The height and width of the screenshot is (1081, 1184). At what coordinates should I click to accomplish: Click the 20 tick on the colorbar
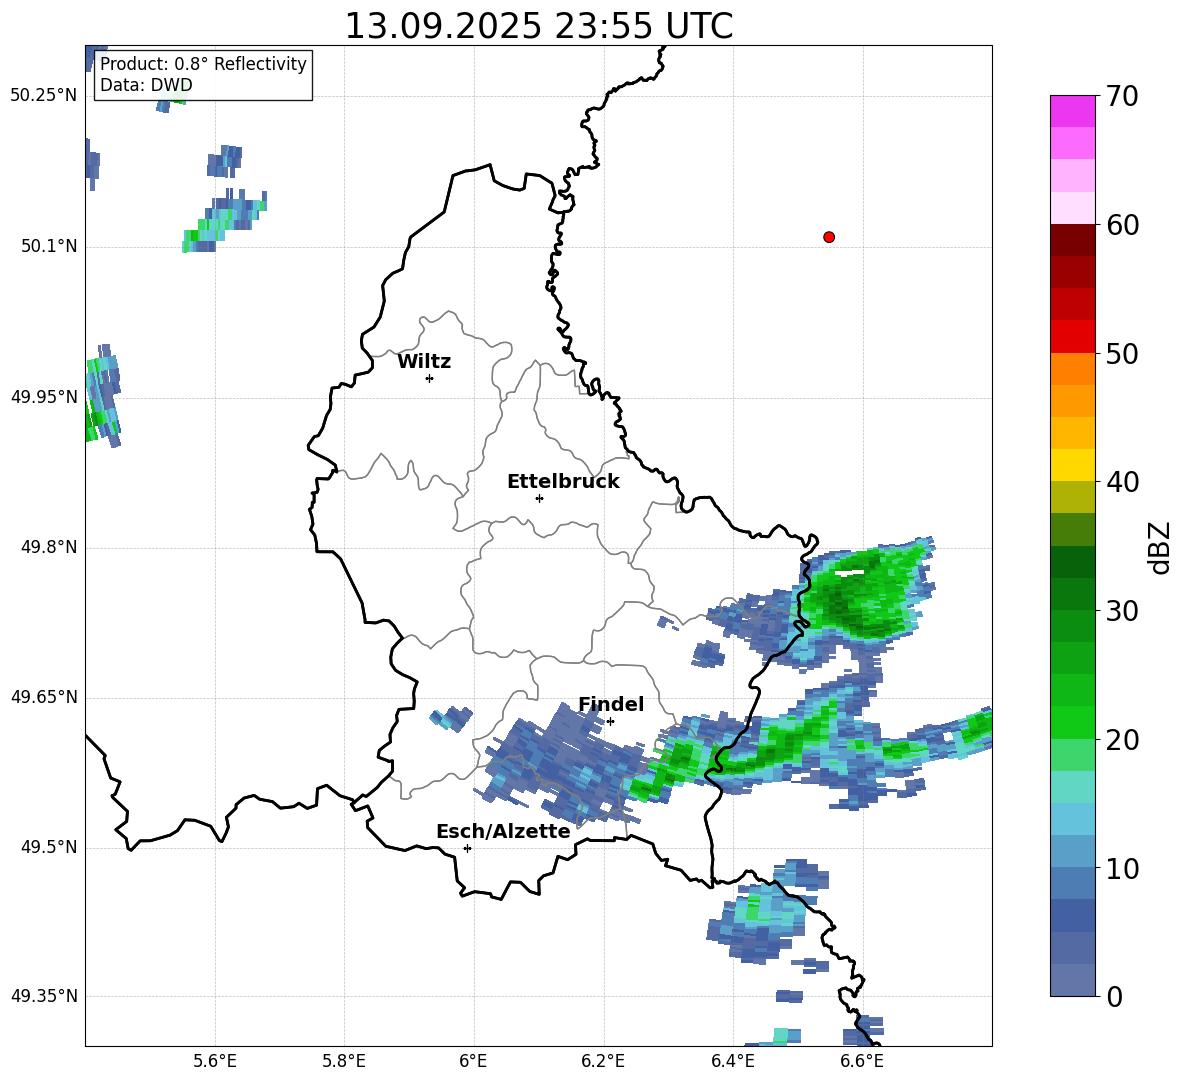tap(1121, 740)
